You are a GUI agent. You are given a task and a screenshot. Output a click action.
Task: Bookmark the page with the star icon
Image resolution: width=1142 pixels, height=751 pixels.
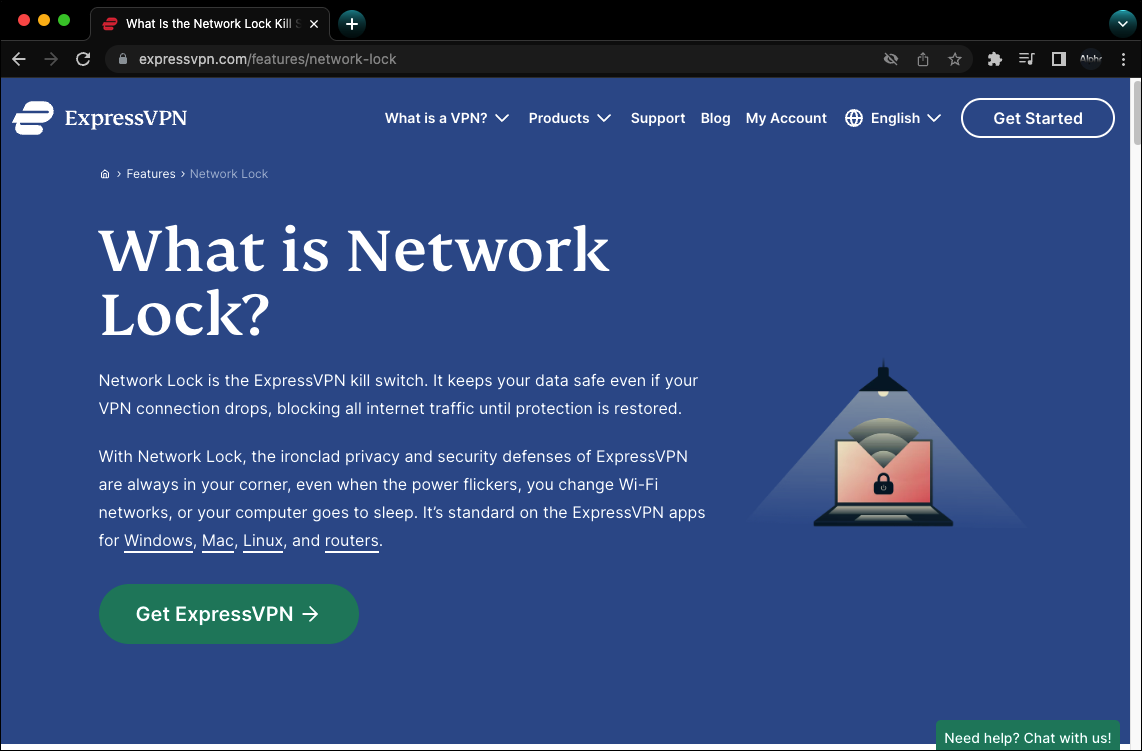(x=954, y=59)
